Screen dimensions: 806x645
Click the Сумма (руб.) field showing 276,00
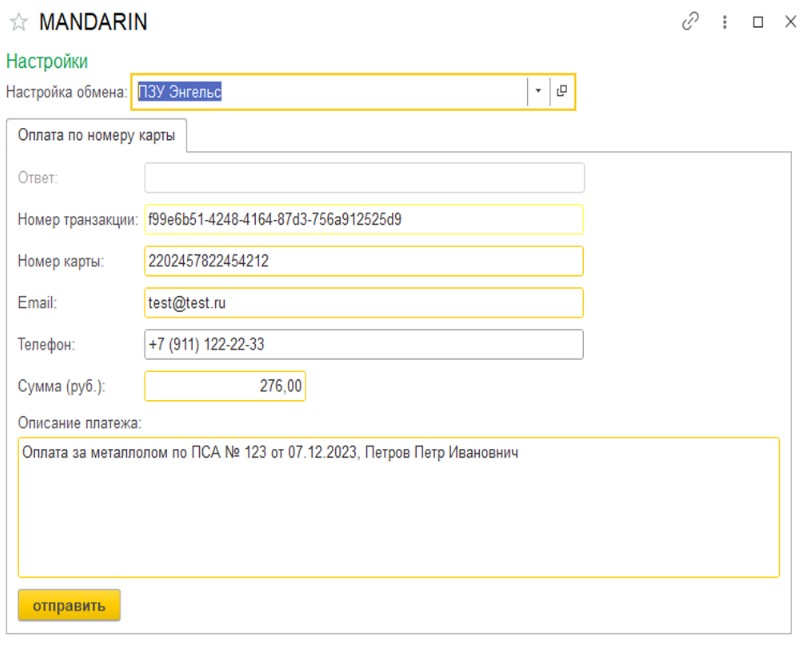[x=225, y=386]
